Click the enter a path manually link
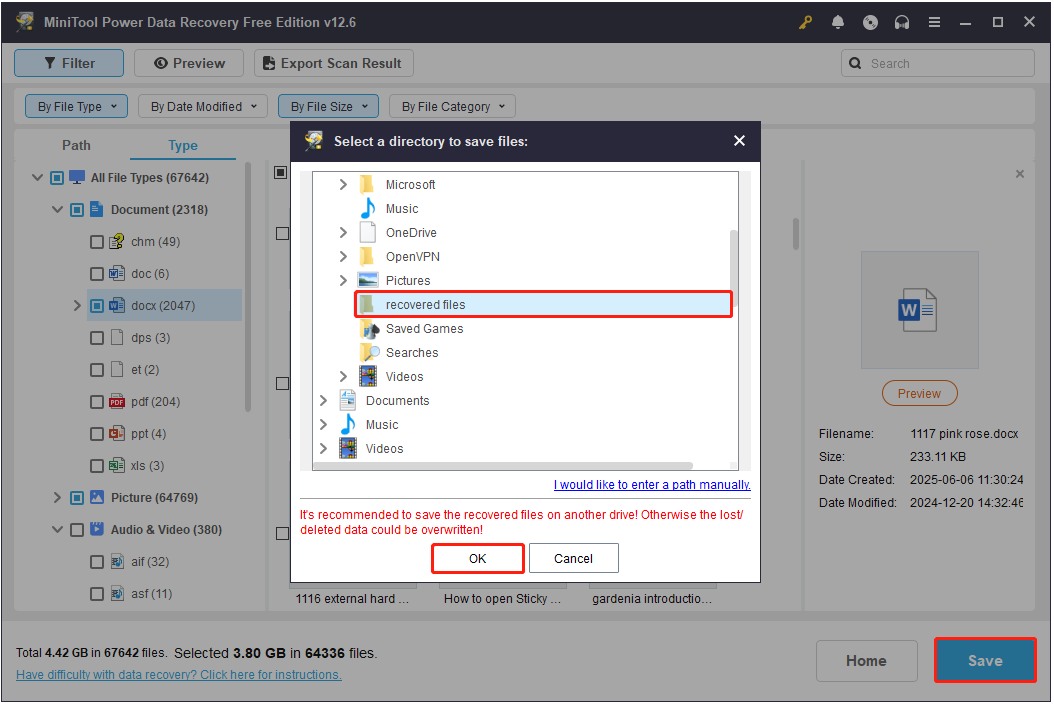Screen dimensions: 1054x705 point(651,484)
